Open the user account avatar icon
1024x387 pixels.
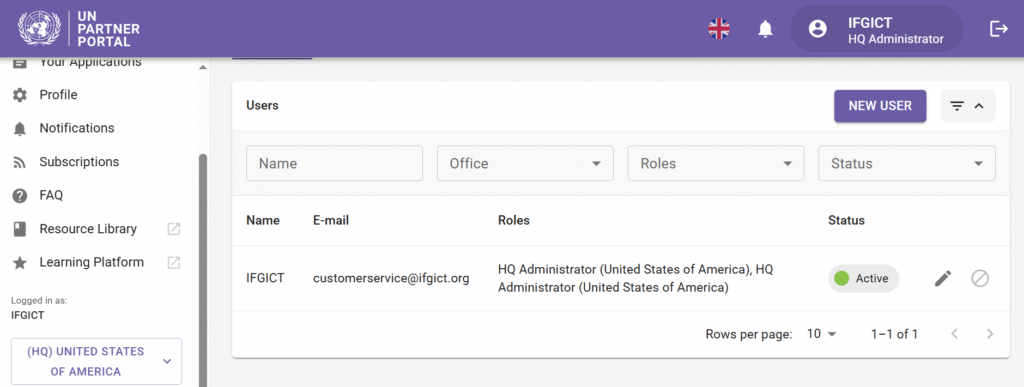(818, 29)
